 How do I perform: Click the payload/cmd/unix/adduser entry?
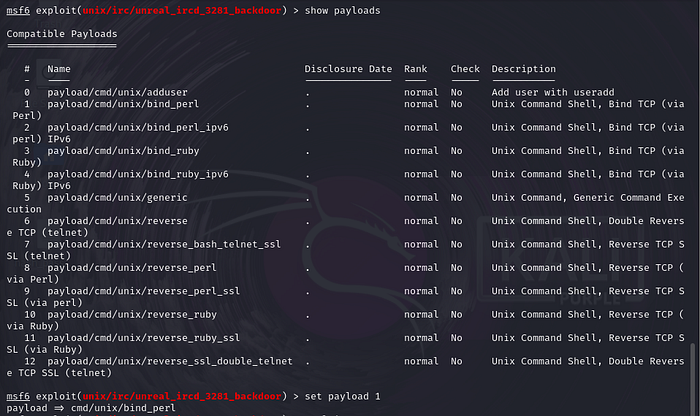(x=111, y=92)
